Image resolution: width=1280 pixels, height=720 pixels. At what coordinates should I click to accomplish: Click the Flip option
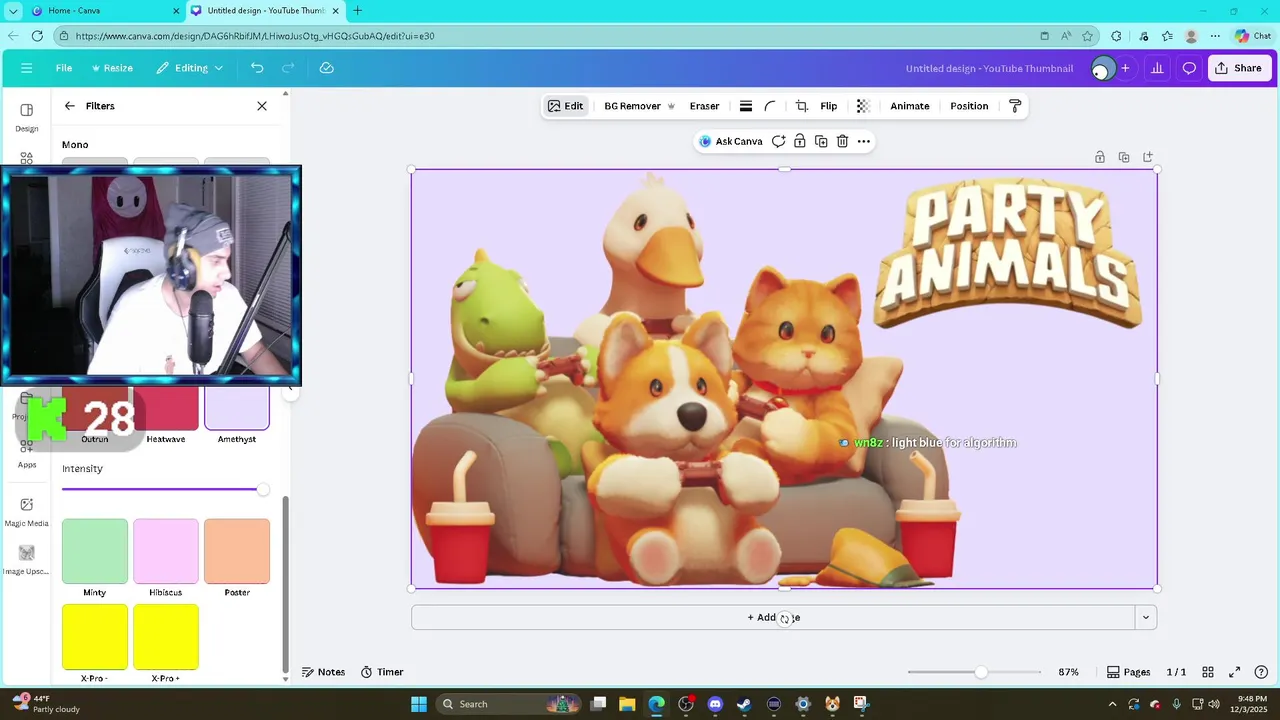pos(829,106)
